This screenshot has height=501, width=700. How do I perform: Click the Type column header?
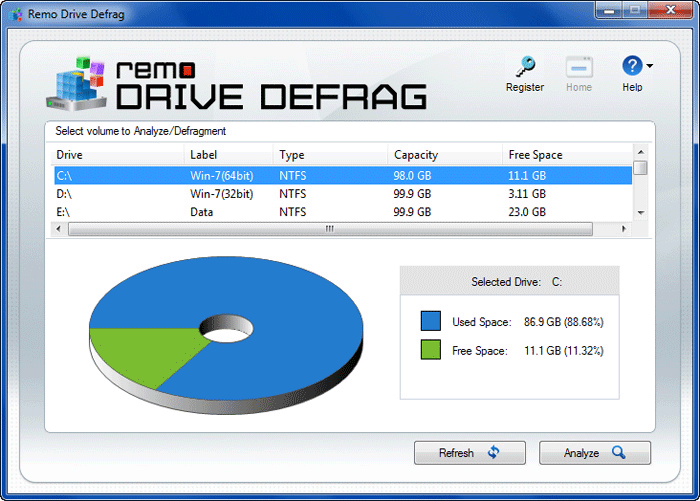pos(330,155)
